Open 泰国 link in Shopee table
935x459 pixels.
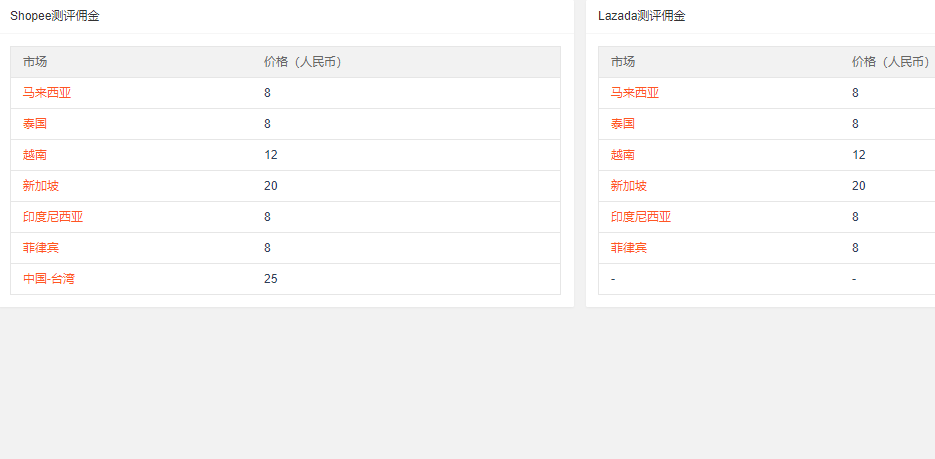(x=35, y=124)
